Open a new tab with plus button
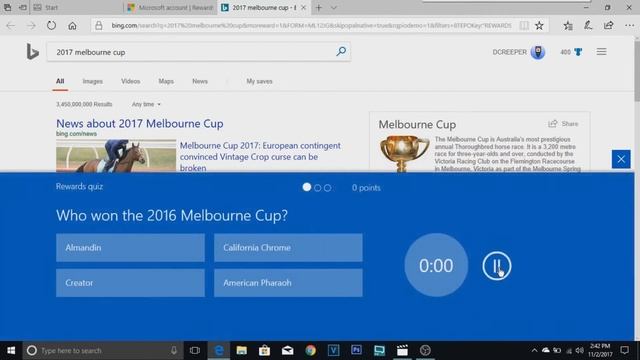The image size is (640, 360). pyautogui.click(x=319, y=7)
